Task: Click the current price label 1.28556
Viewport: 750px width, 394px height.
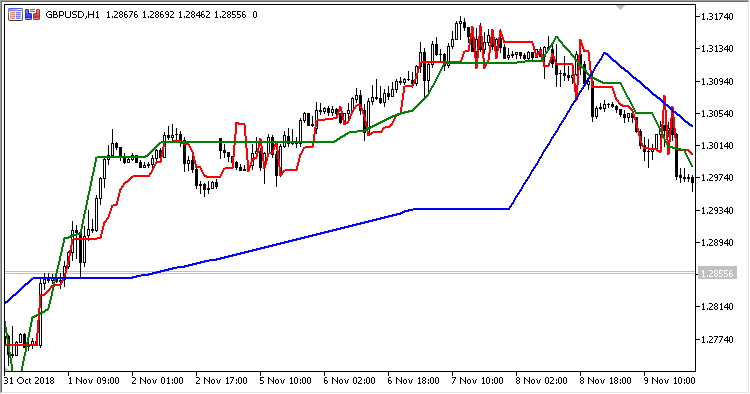Action: (717, 274)
